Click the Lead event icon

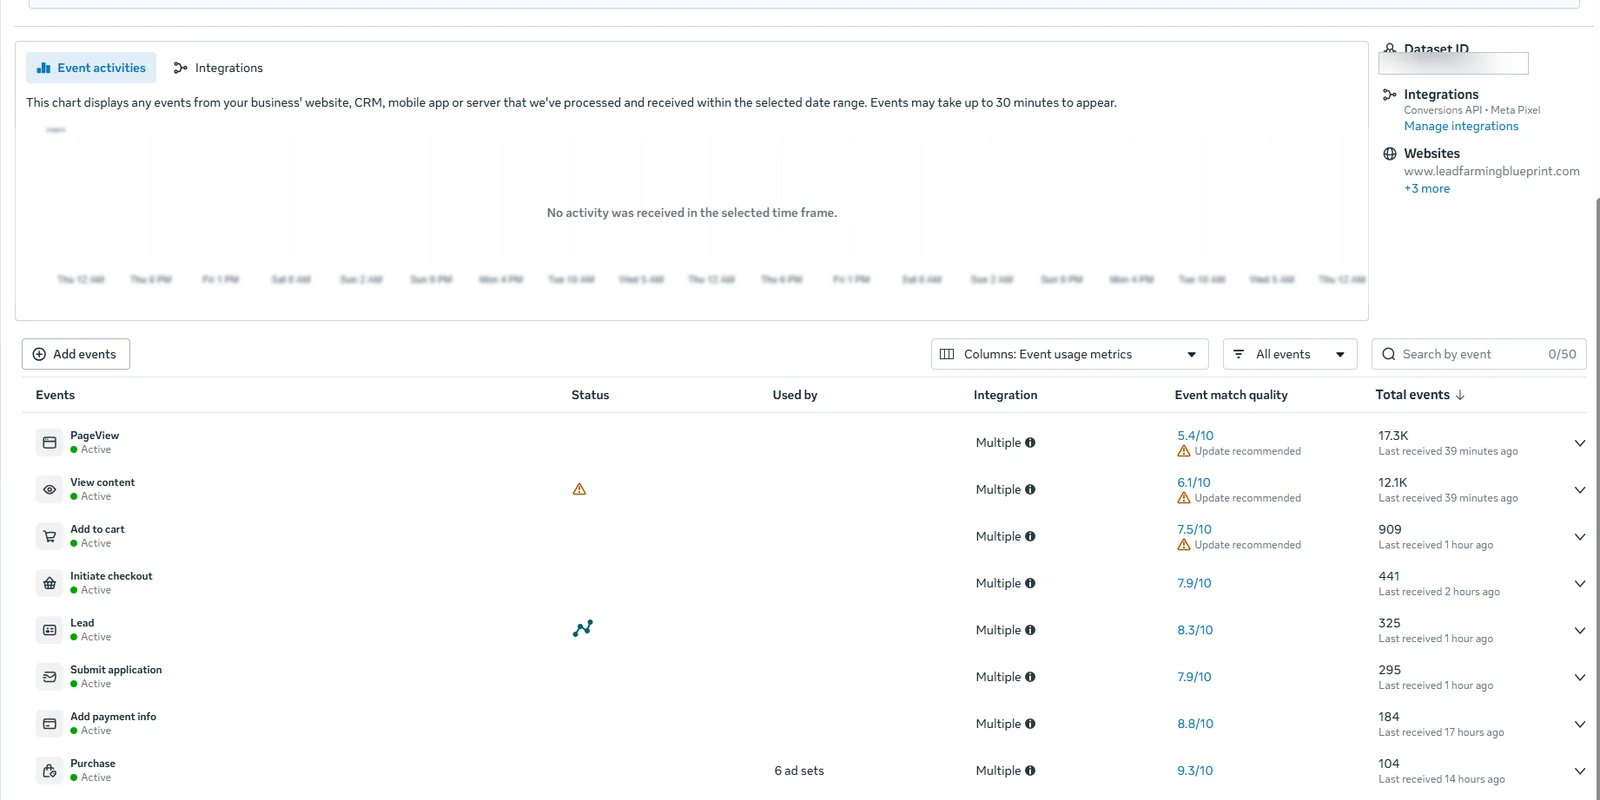tap(49, 630)
